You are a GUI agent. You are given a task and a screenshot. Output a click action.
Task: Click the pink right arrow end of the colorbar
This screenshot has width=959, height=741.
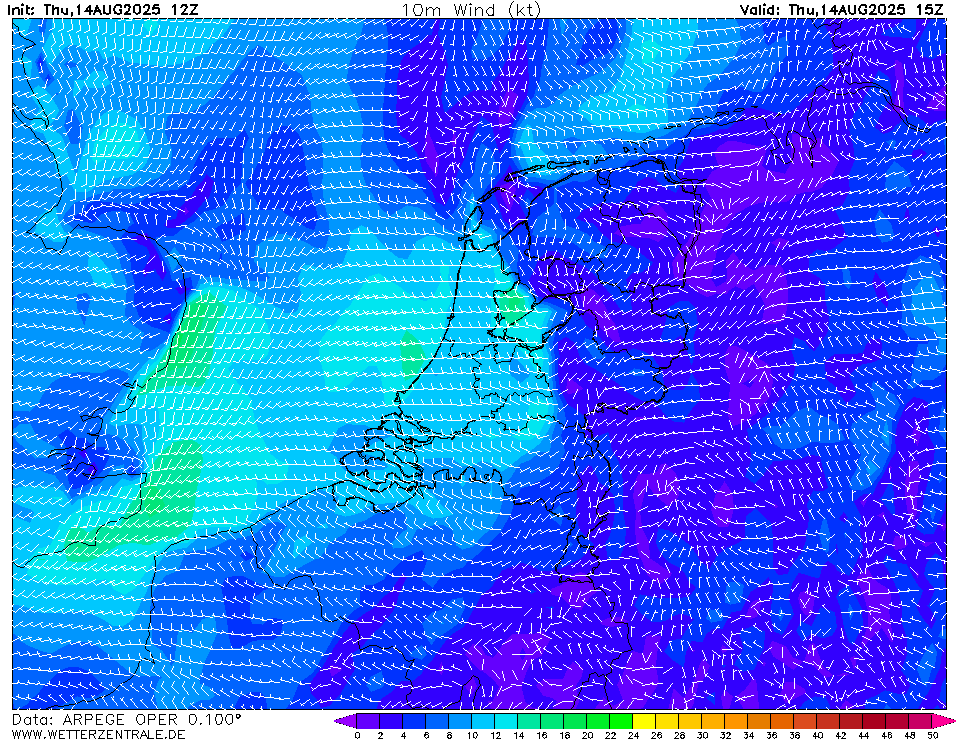tap(944, 721)
